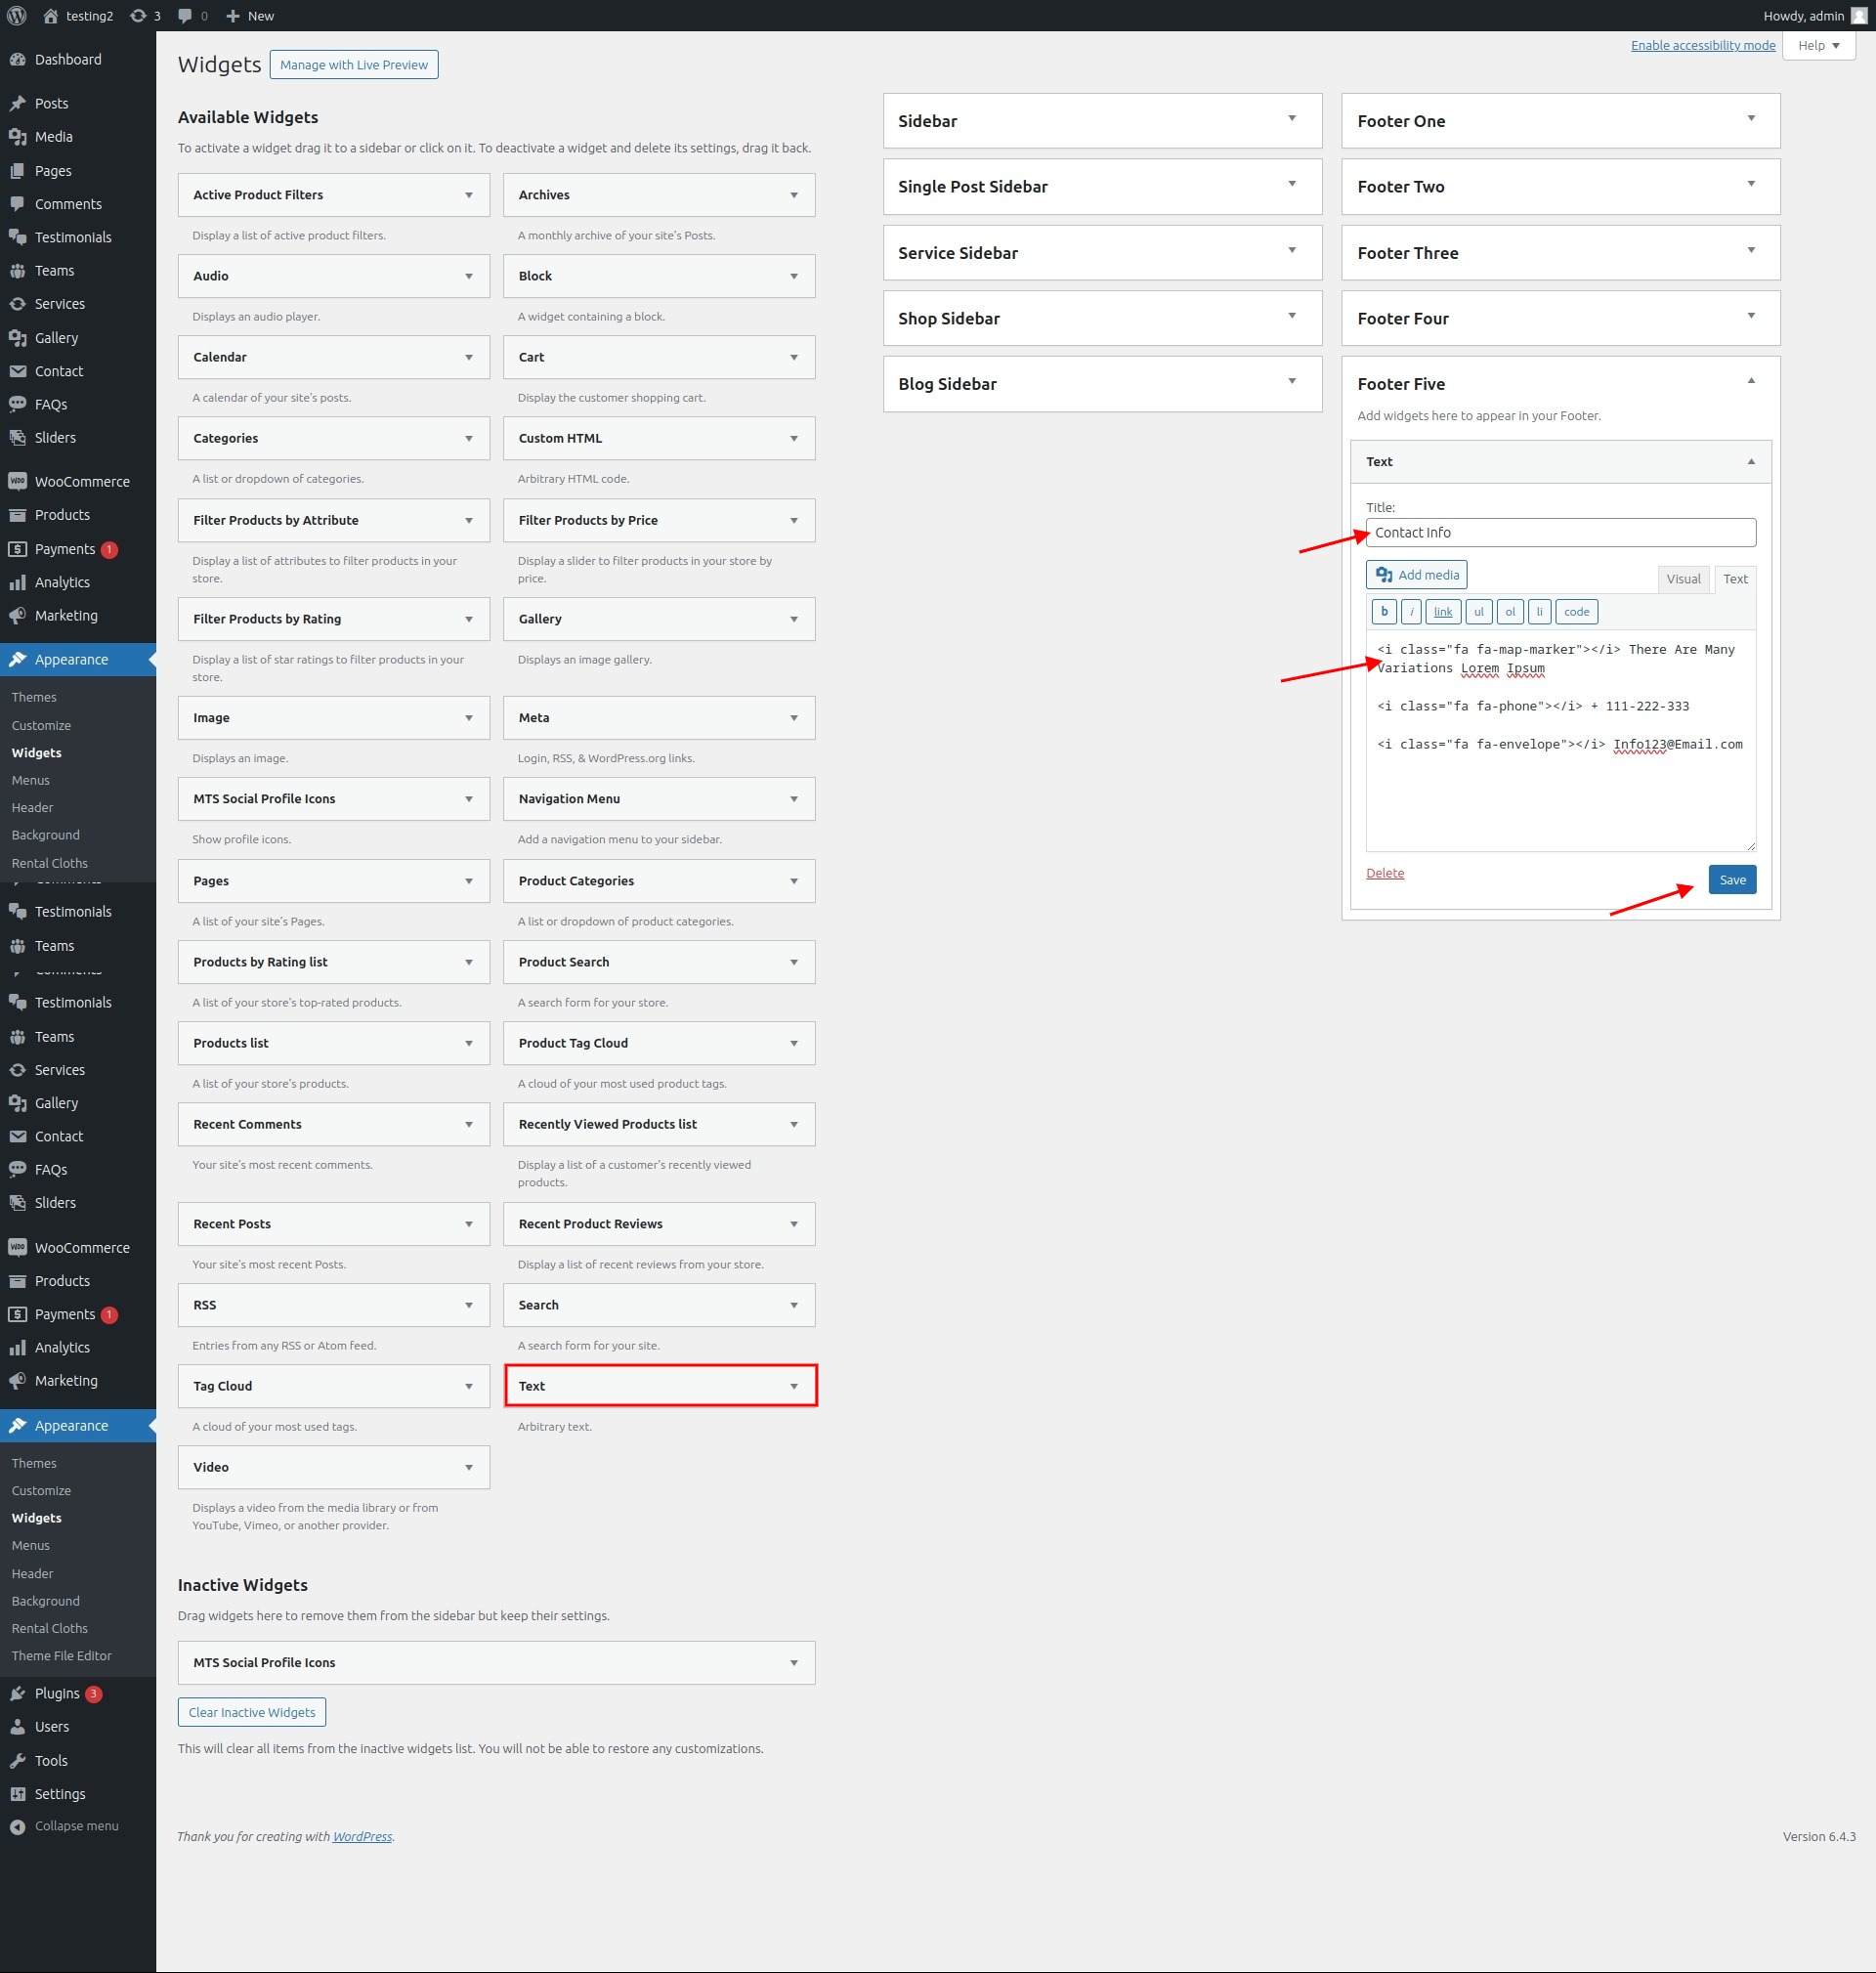Screen dimensions: 1876x1973
Task: Click the Title input field in Text widget
Action: tap(1558, 532)
